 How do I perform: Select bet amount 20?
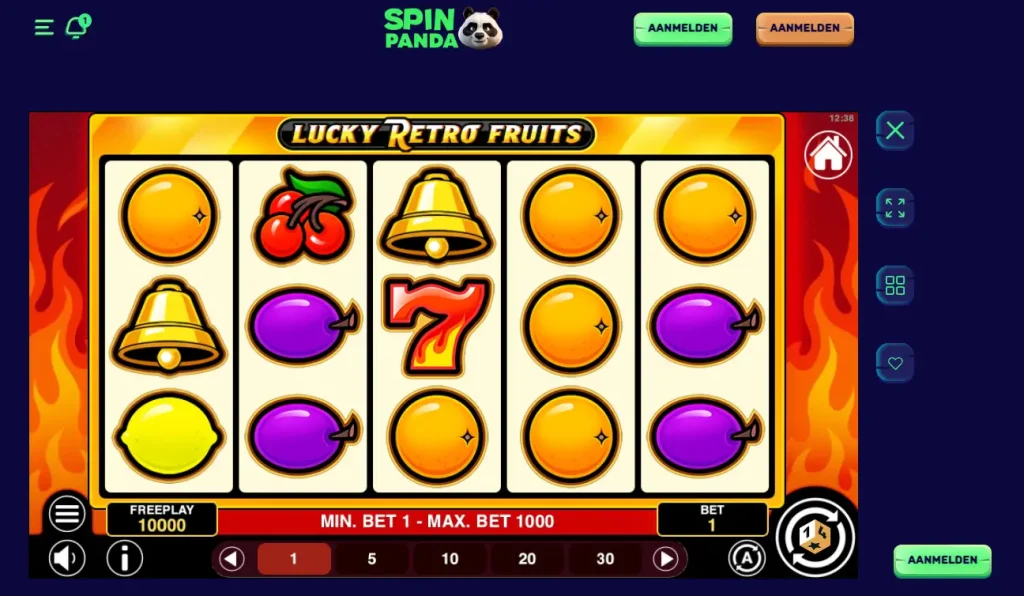[527, 559]
